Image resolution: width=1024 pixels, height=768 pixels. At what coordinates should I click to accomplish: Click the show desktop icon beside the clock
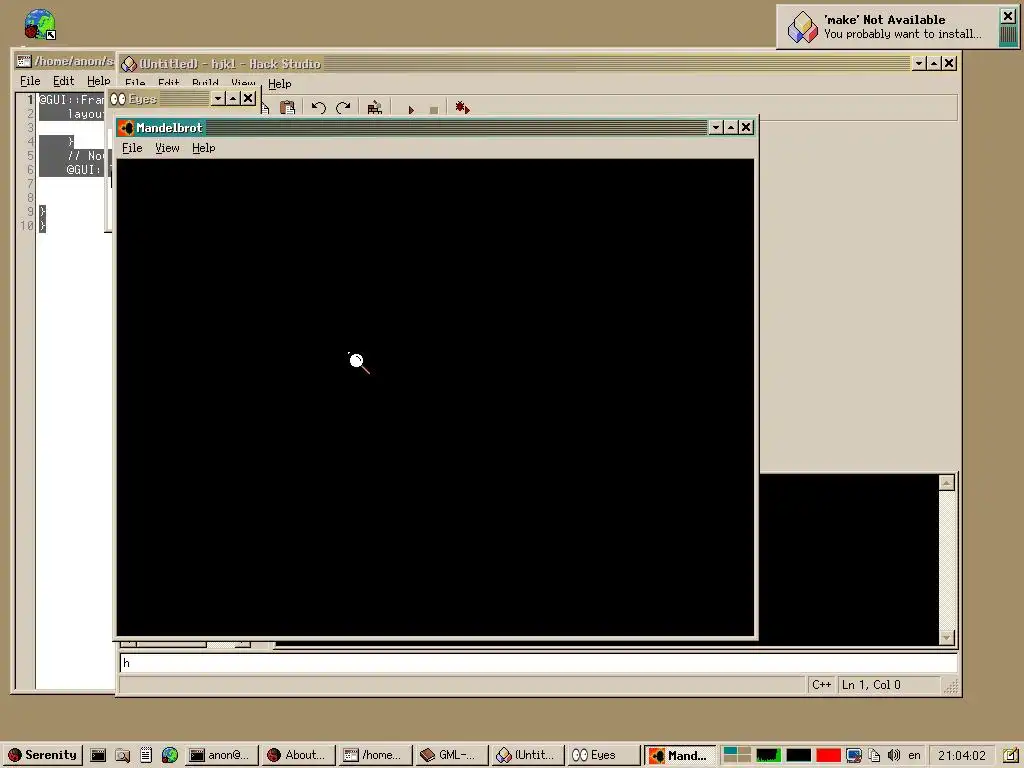[1010, 755]
